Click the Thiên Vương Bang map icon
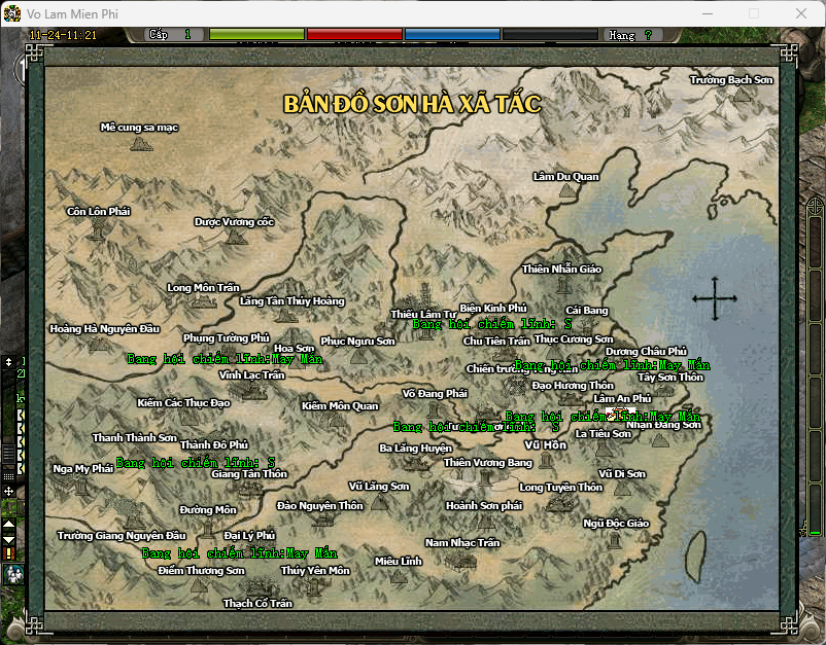The height and width of the screenshot is (645, 826). [487, 478]
